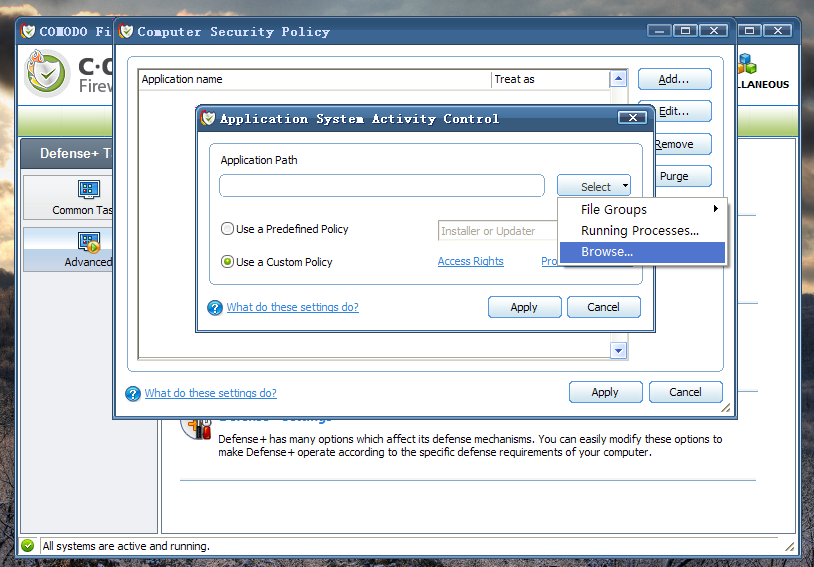Cancel the Computer Security Policy window
The height and width of the screenshot is (567, 814).
click(x=685, y=392)
